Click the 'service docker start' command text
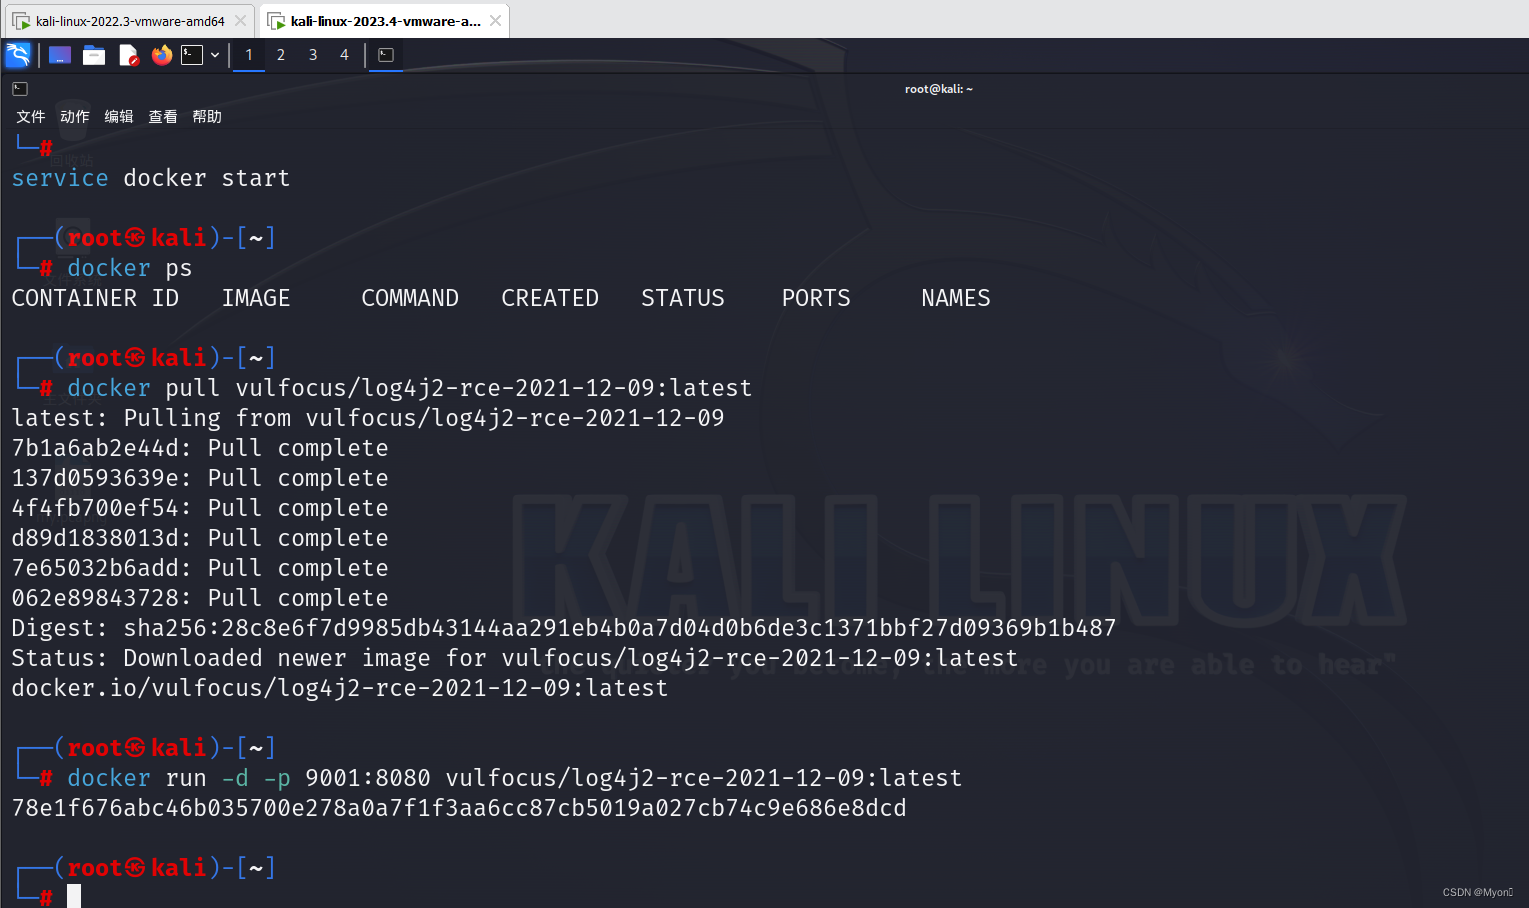The image size is (1529, 908). tap(151, 178)
